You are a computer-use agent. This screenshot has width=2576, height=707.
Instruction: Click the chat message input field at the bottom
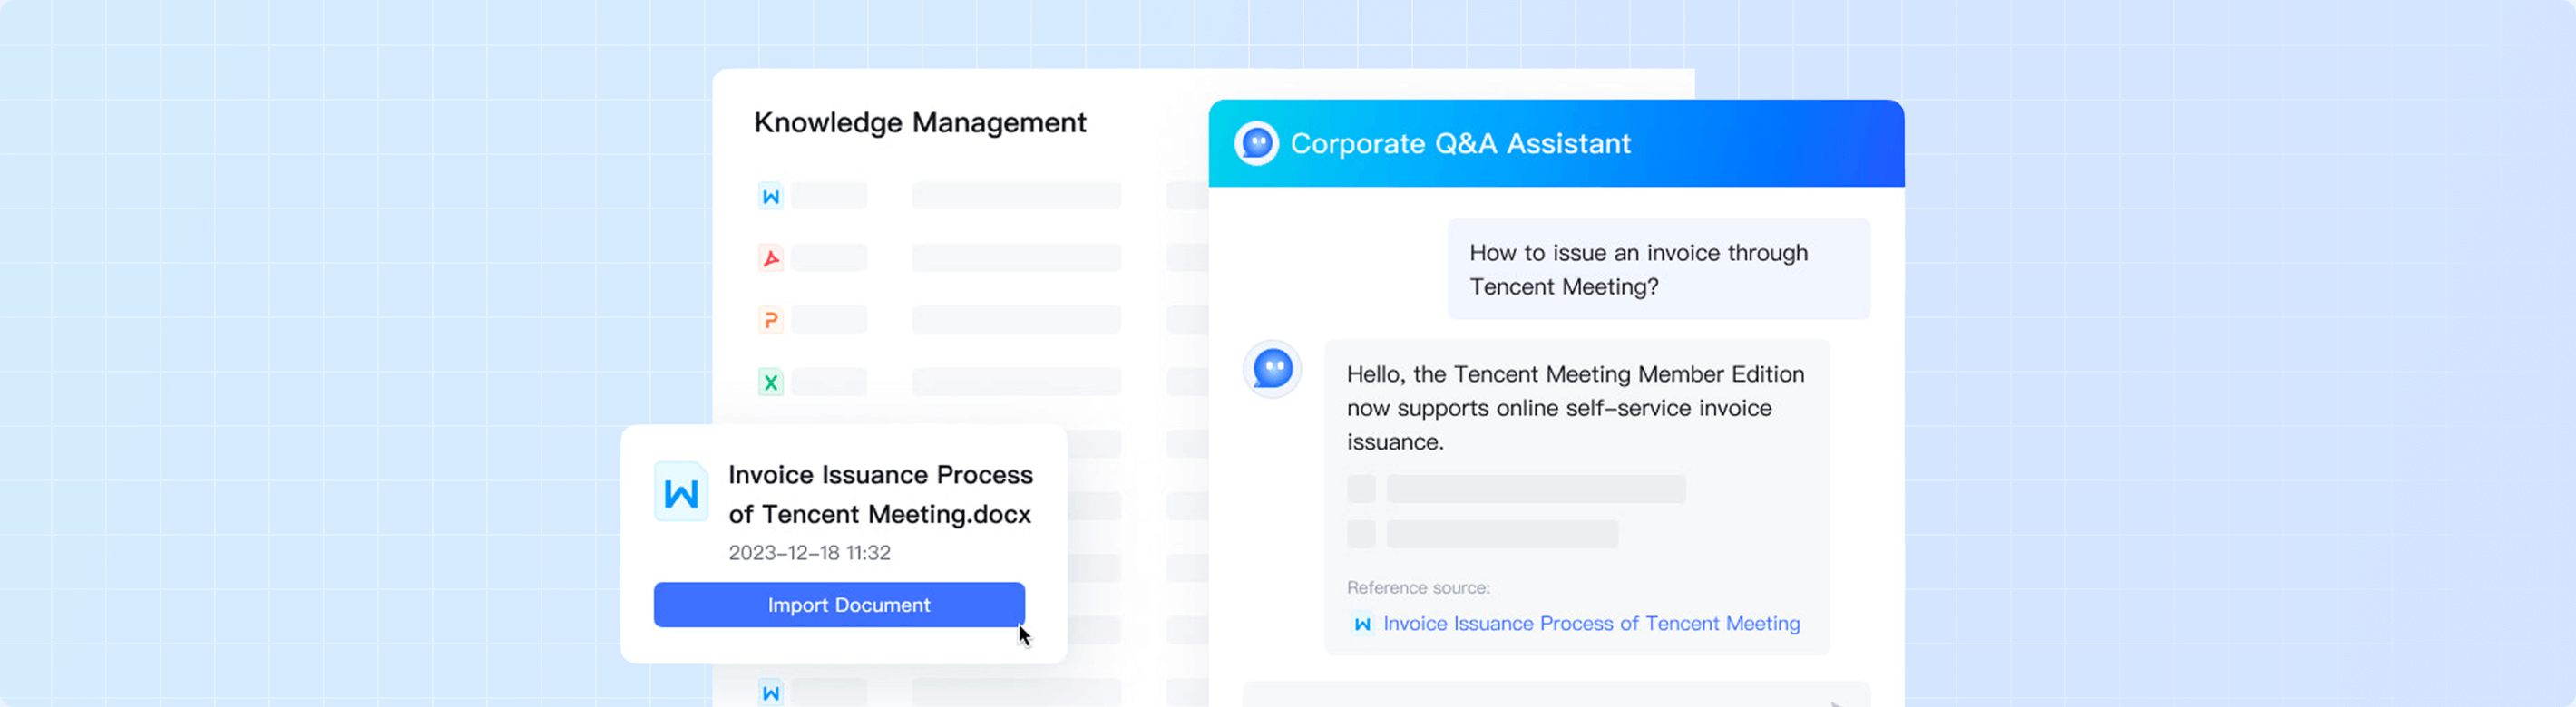pyautogui.click(x=1556, y=695)
